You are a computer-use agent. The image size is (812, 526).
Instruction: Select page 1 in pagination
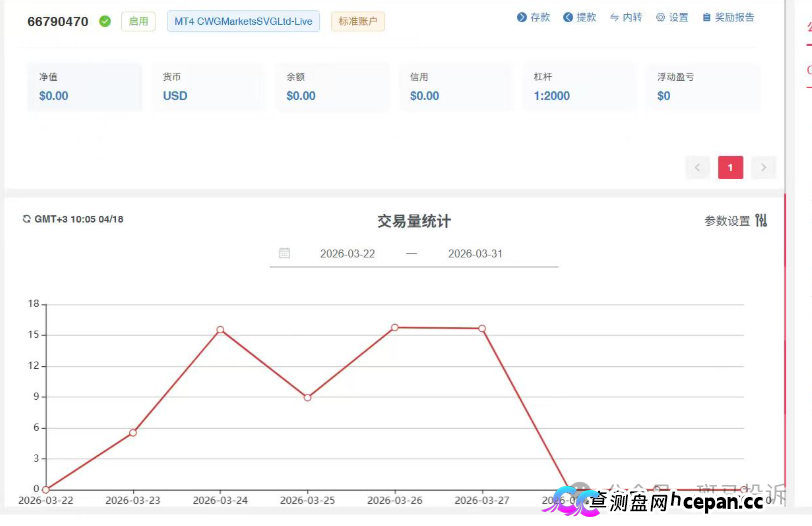[x=730, y=167]
